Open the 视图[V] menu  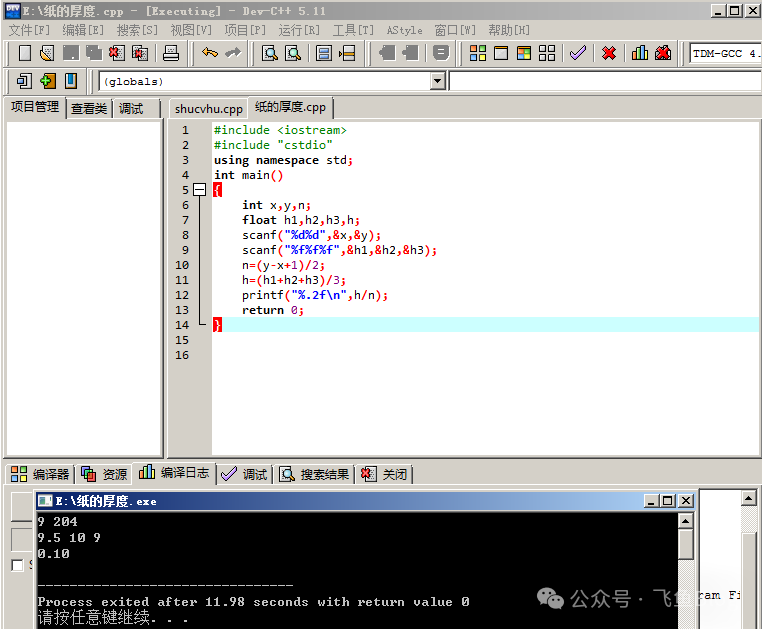click(x=191, y=30)
